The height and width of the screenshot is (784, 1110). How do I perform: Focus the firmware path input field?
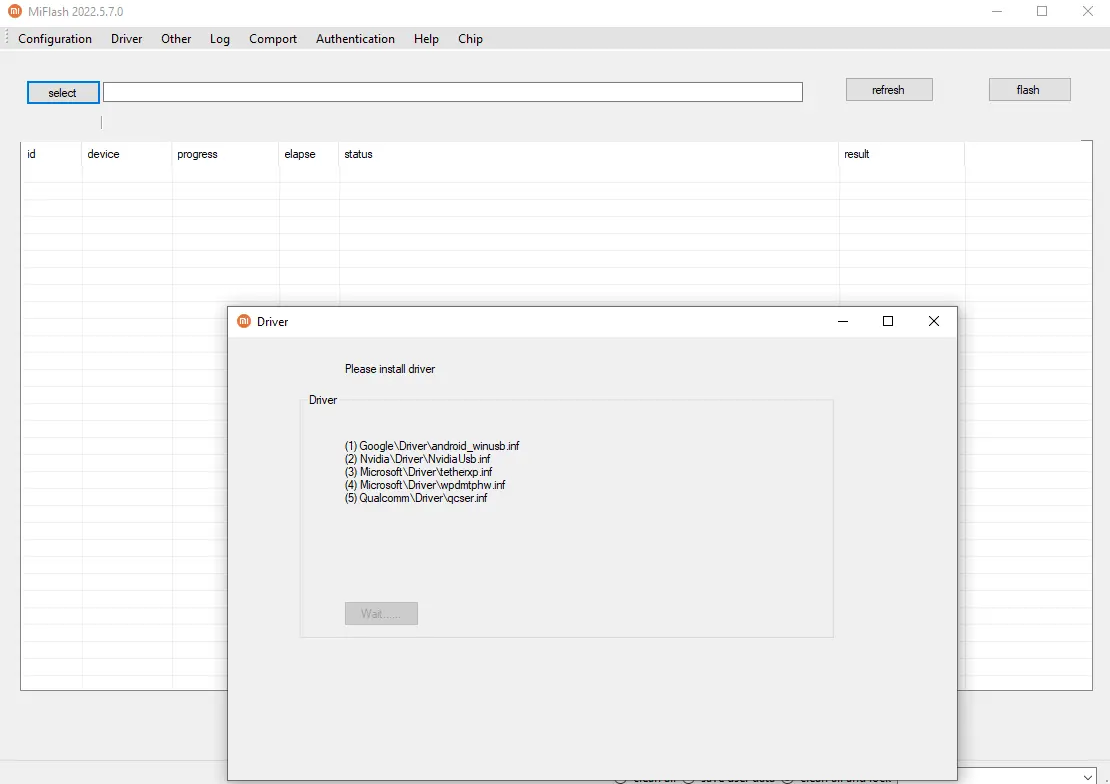[452, 92]
